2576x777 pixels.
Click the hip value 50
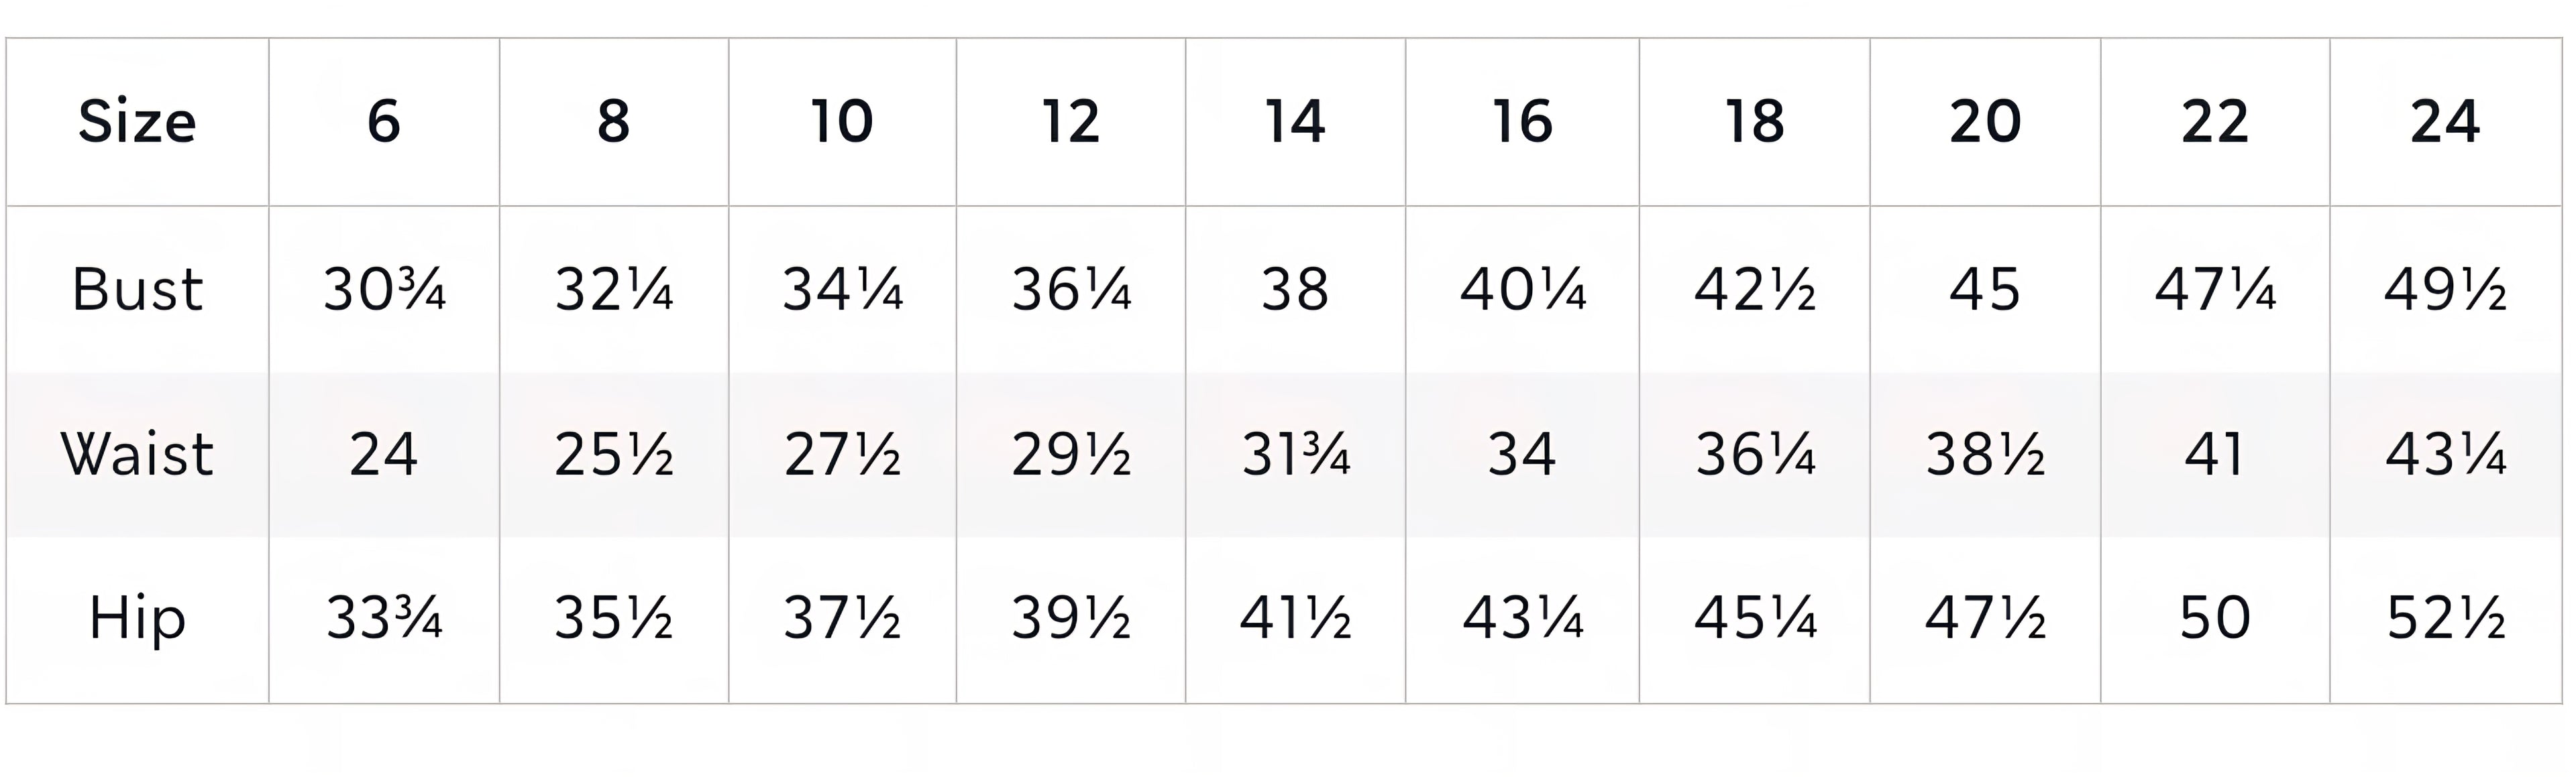(2215, 618)
